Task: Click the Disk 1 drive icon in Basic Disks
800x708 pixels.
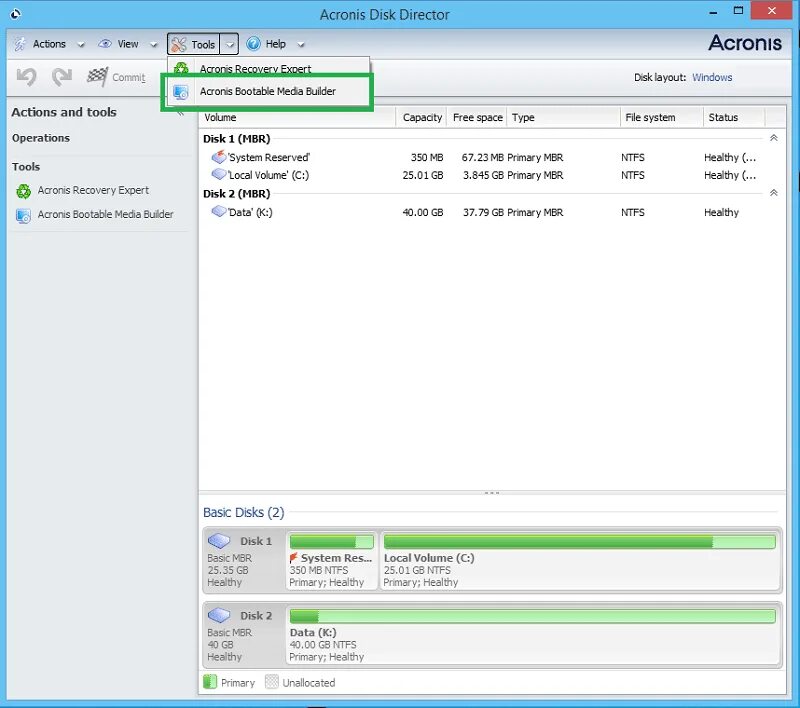Action: coord(219,541)
